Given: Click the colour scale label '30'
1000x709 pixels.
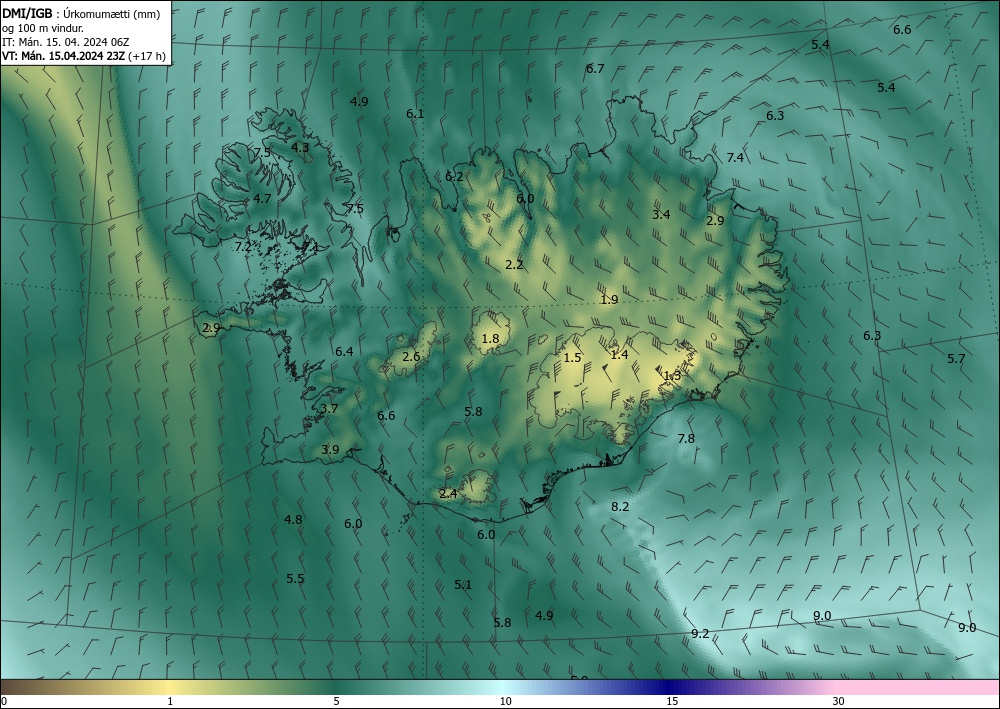Looking at the screenshot, I should (x=839, y=701).
